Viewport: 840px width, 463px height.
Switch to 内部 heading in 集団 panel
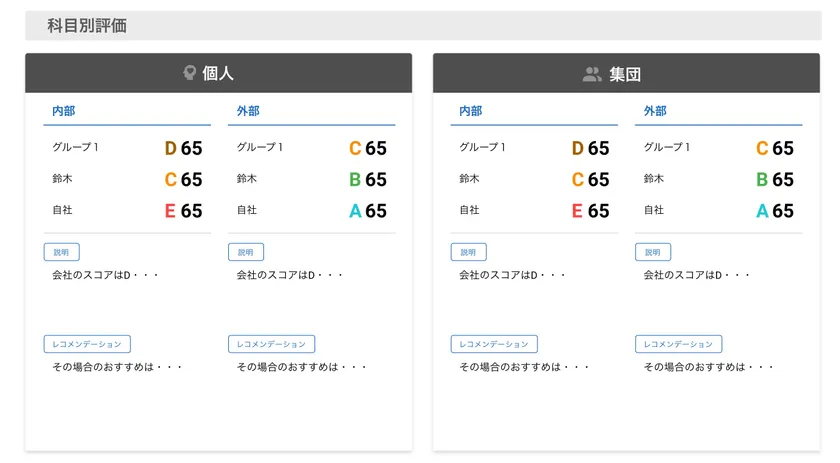point(470,111)
